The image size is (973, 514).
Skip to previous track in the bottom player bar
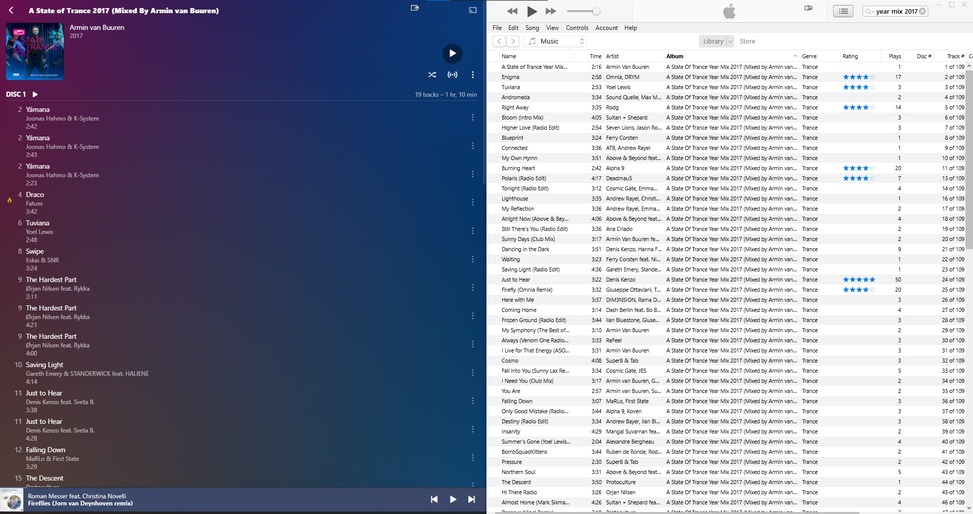tap(434, 499)
